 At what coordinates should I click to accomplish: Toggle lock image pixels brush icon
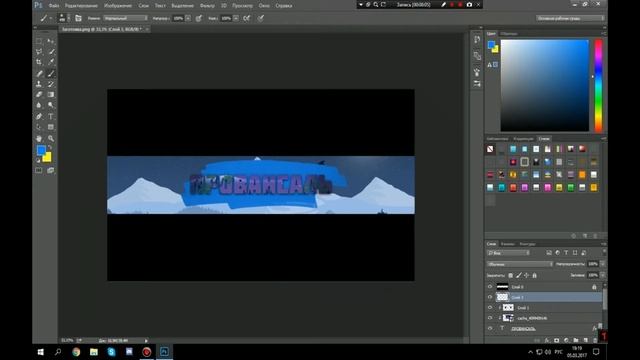click(519, 276)
